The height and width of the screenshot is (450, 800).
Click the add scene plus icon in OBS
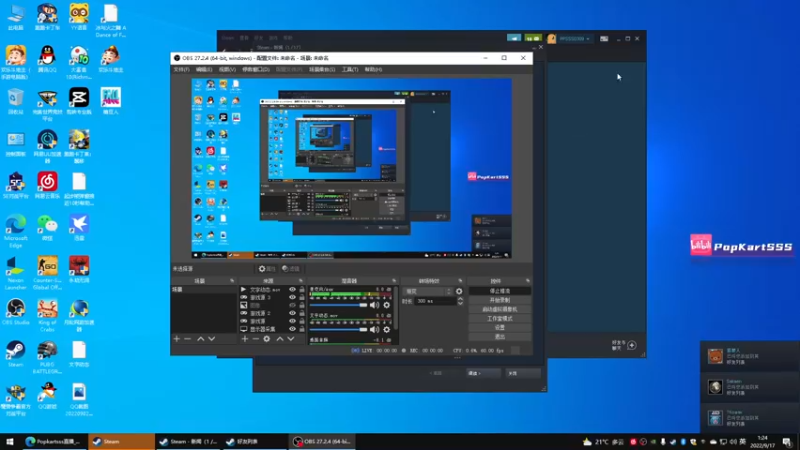(177, 339)
